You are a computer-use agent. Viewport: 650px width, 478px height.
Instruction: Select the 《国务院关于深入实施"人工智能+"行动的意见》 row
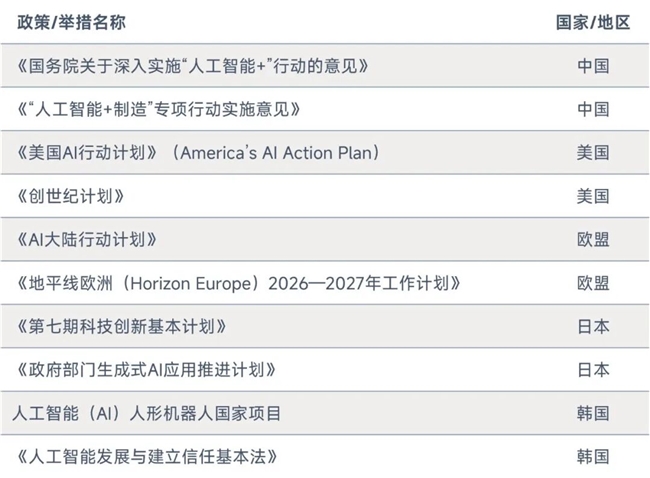325,66
